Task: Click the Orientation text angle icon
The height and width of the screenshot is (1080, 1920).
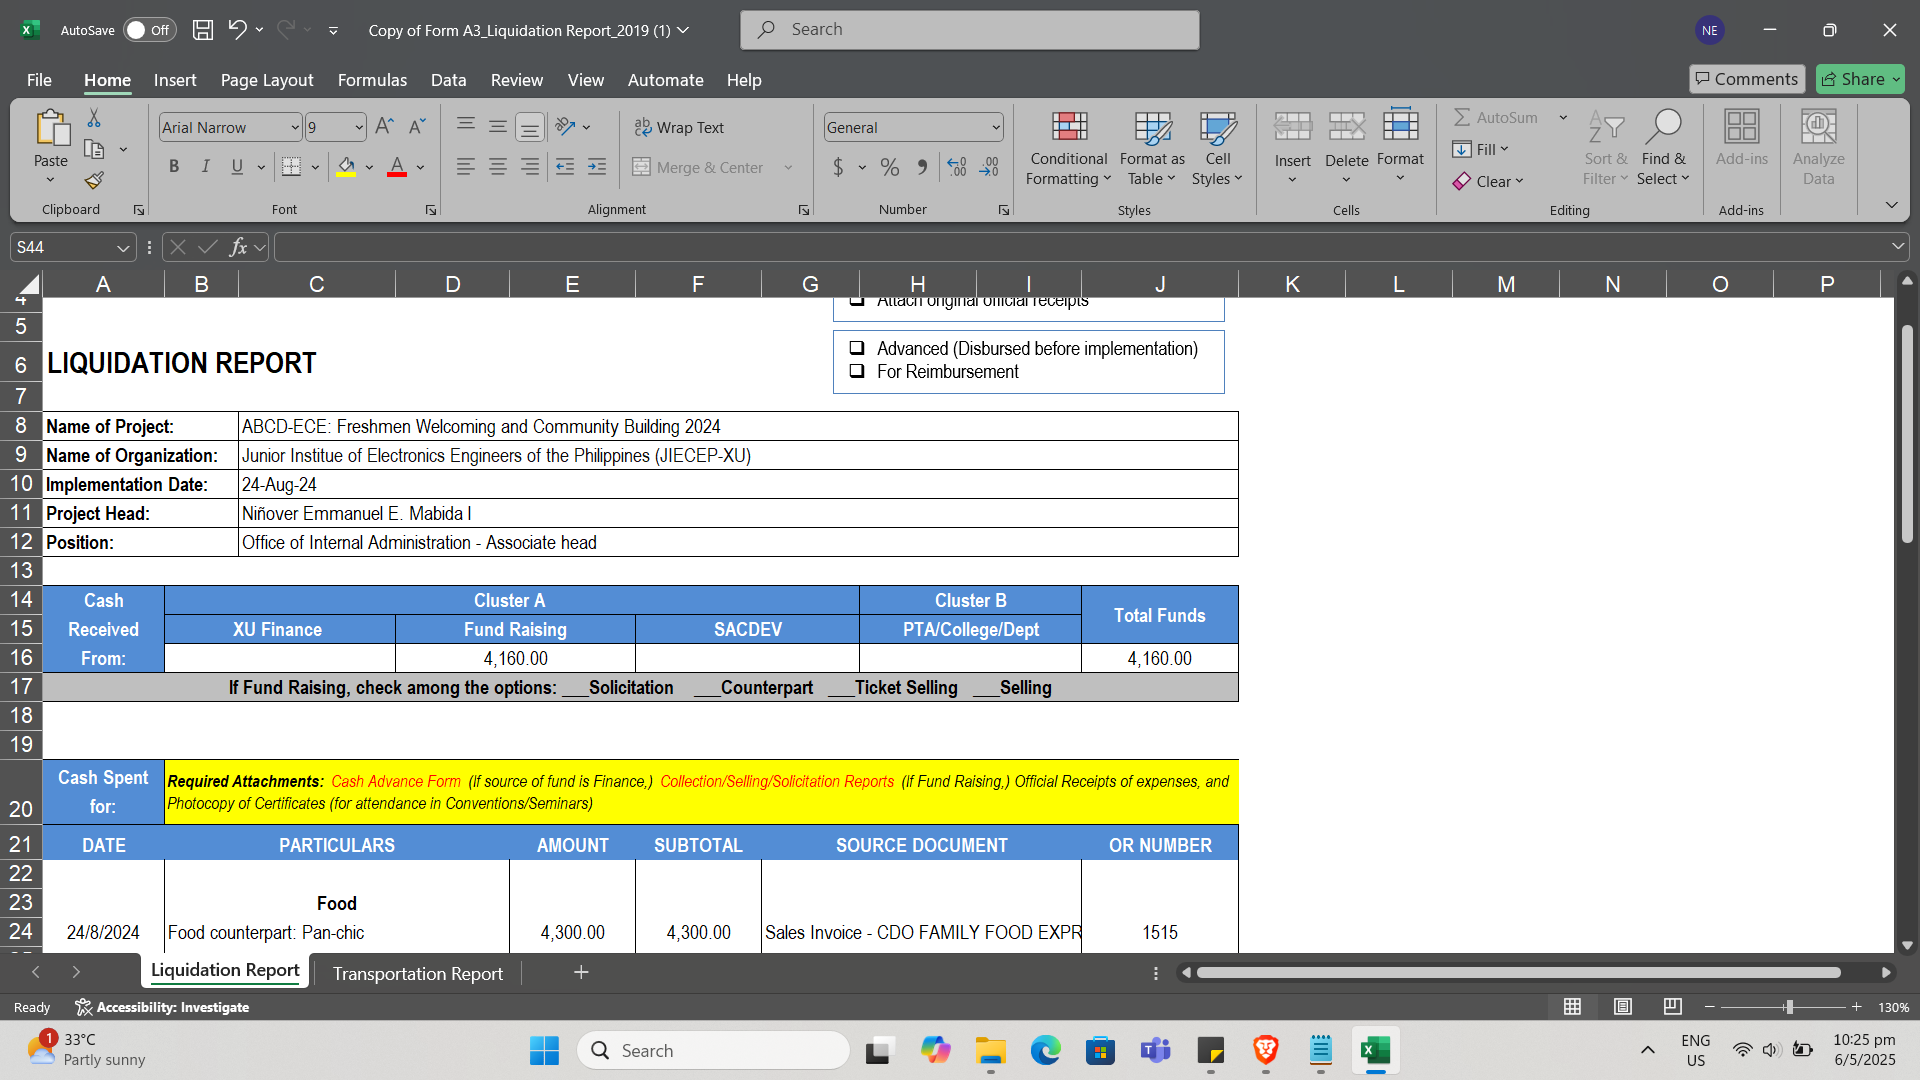Action: (566, 127)
